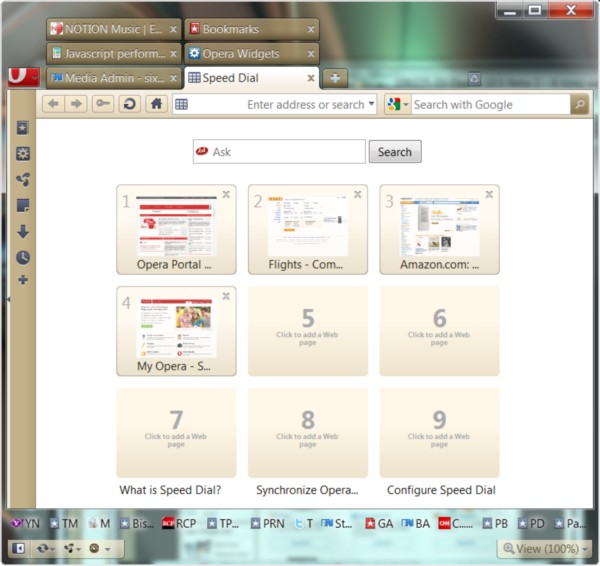Switch to the Media Admin tab
The height and width of the screenshot is (566, 600).
point(114,78)
